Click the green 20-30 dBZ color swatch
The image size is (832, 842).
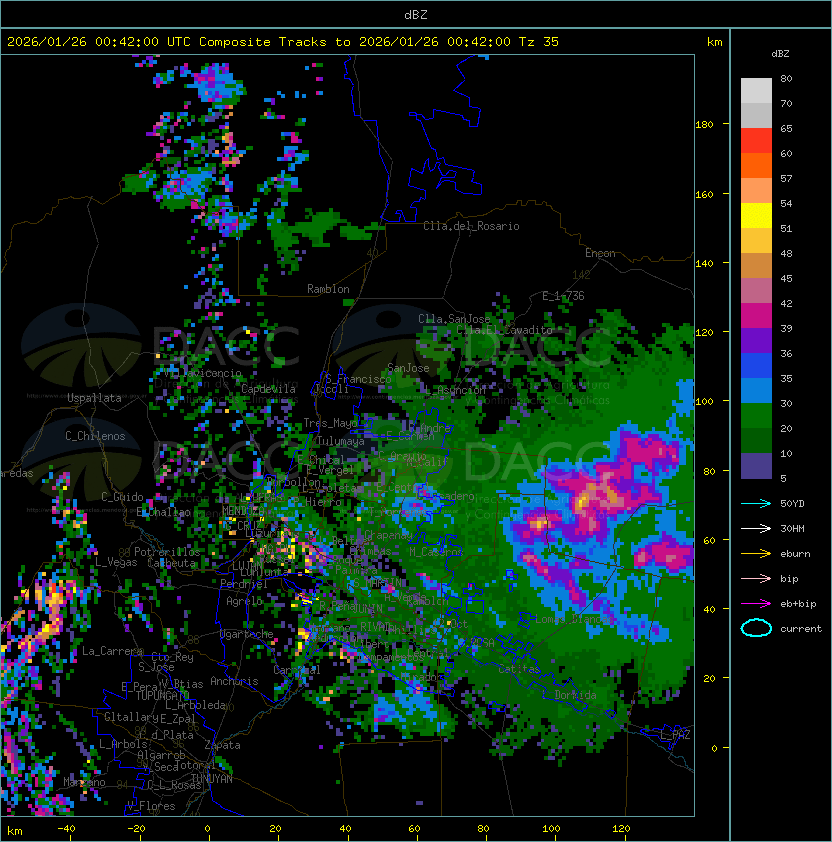point(756,416)
